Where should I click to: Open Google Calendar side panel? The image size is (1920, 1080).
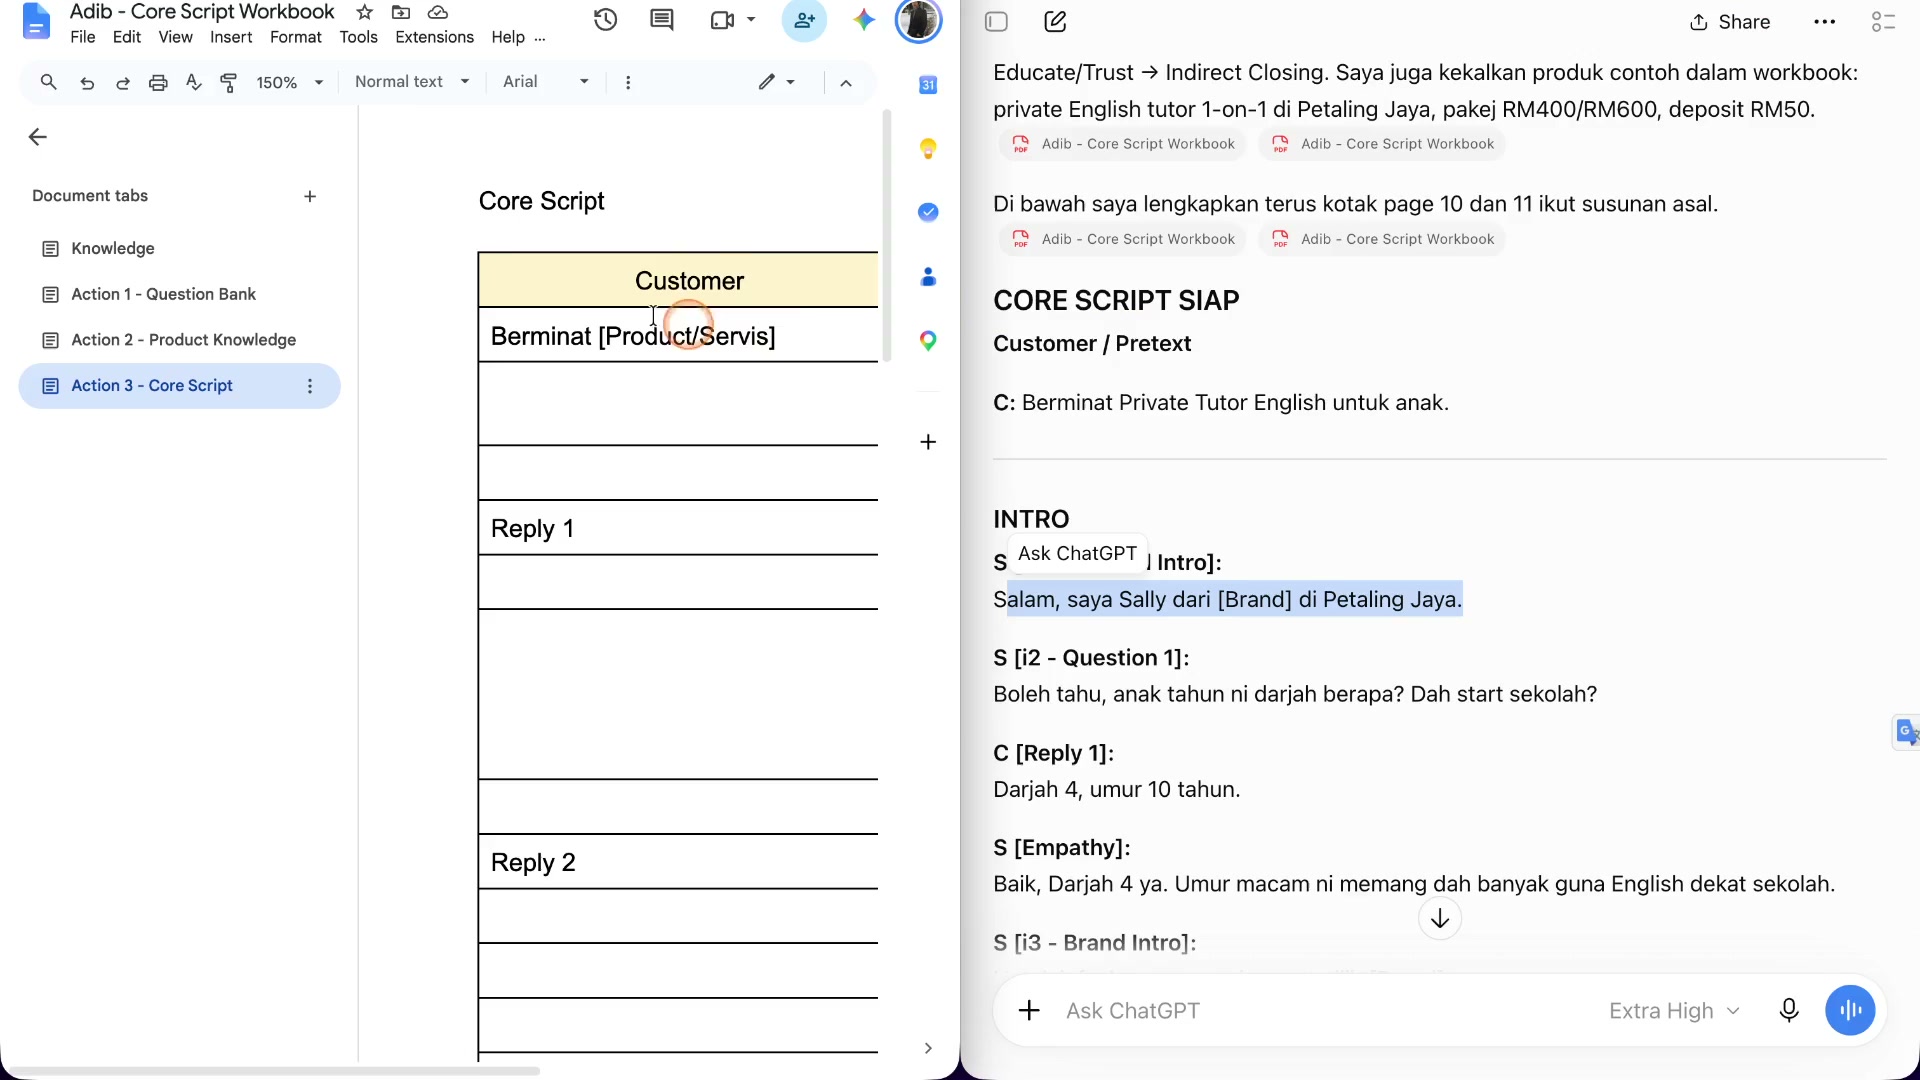coord(928,85)
